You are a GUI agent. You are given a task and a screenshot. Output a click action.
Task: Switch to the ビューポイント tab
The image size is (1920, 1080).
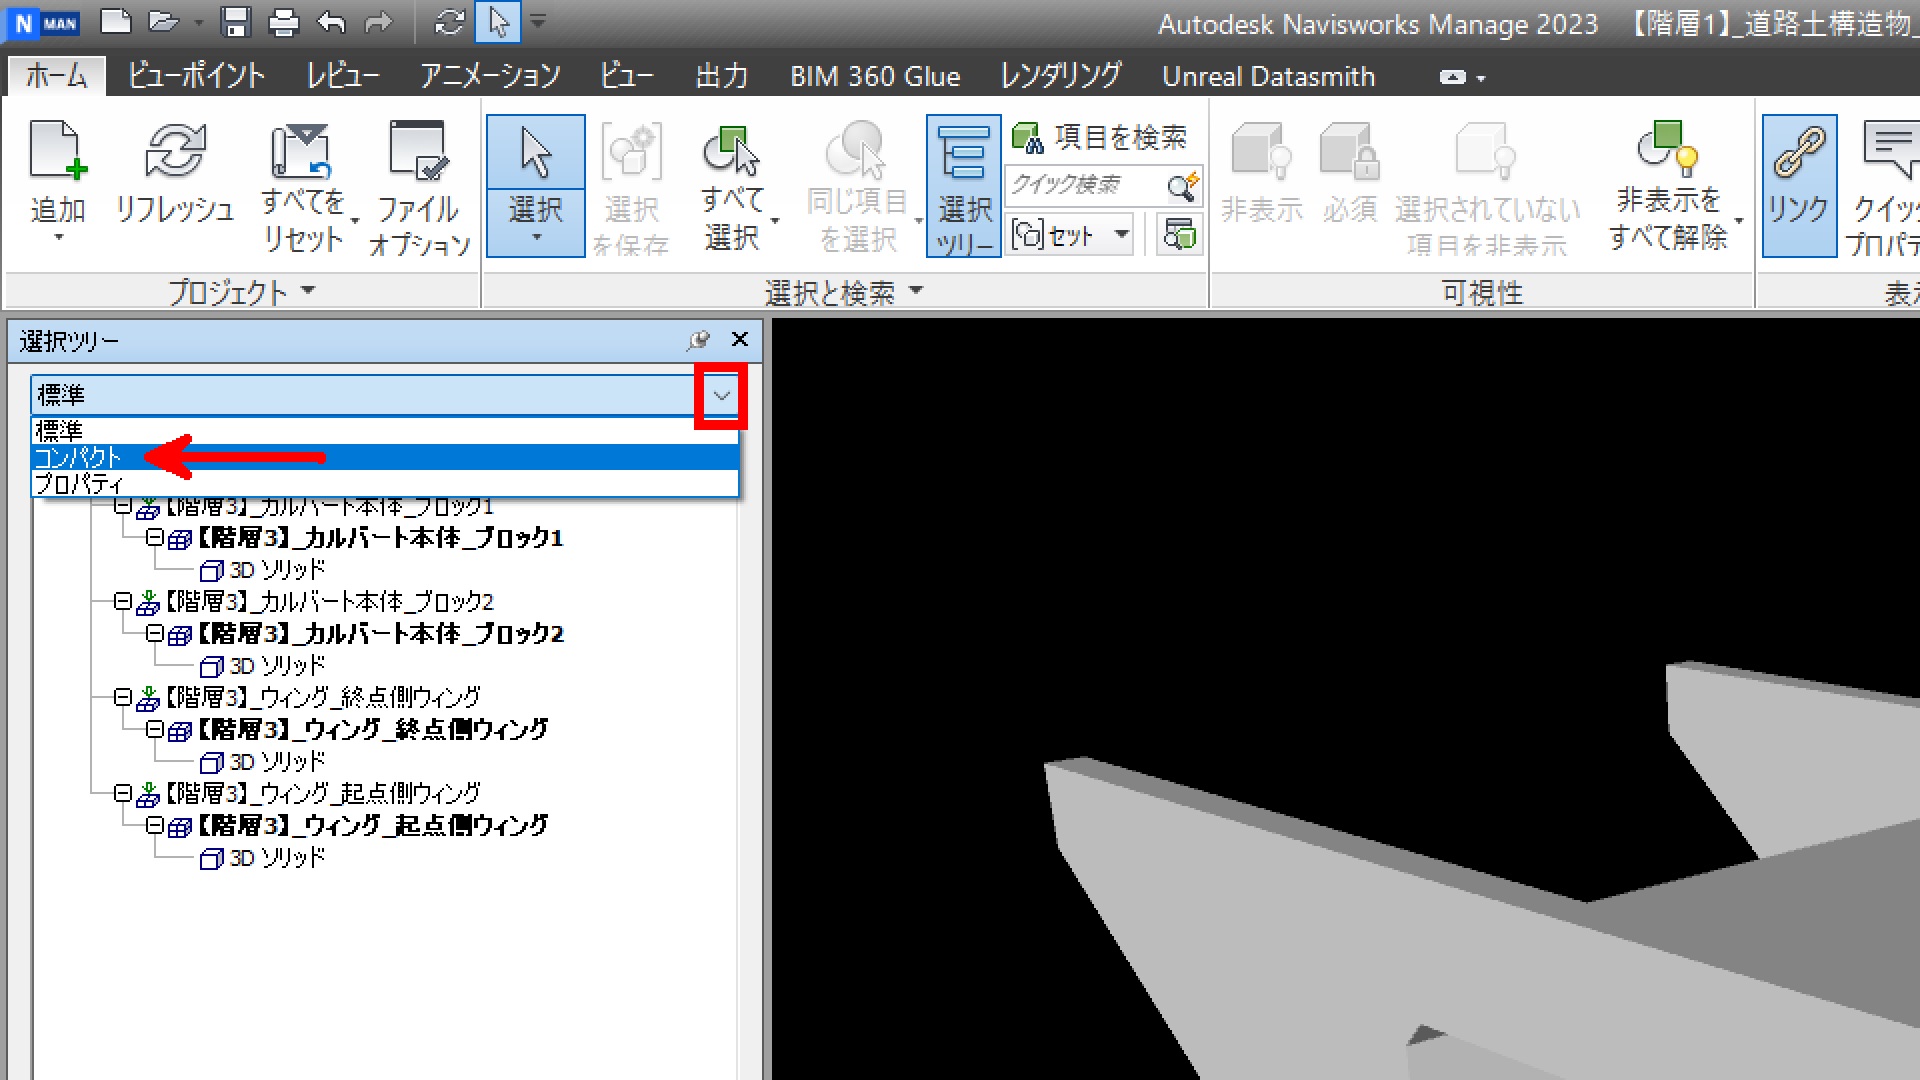tap(196, 76)
